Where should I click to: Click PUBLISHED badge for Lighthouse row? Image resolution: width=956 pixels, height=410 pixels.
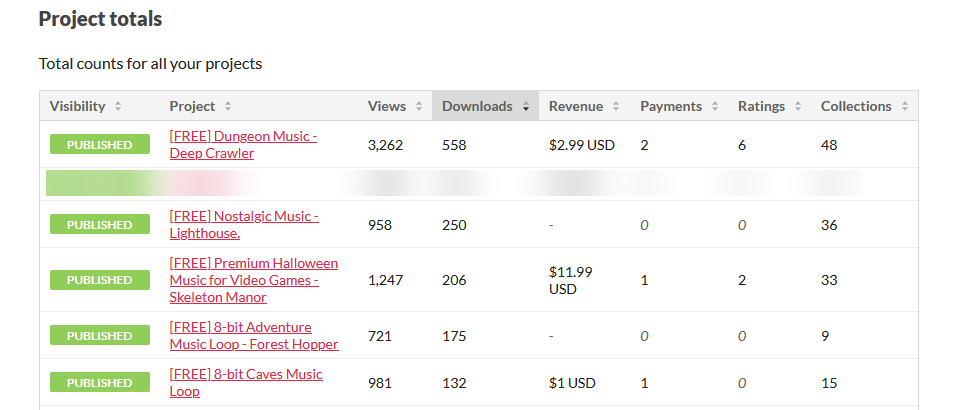99,225
